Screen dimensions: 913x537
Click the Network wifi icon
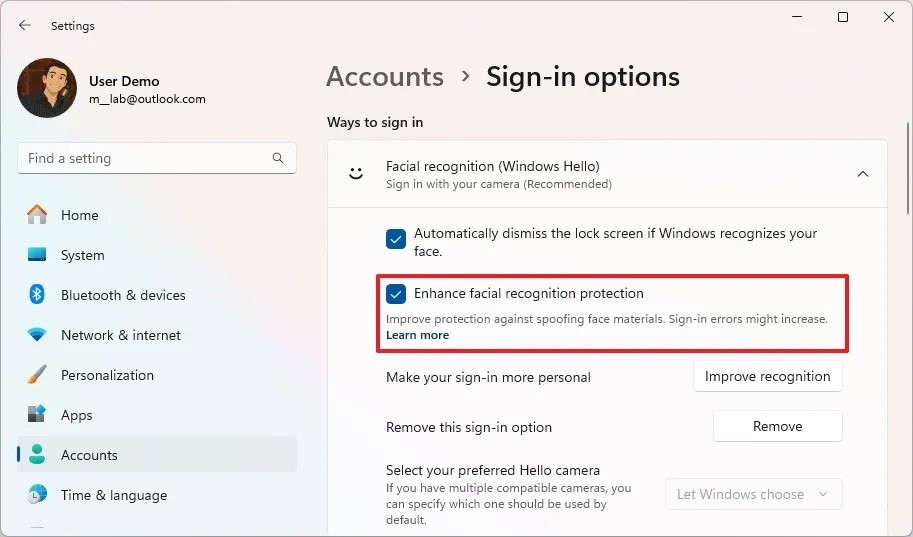click(37, 335)
